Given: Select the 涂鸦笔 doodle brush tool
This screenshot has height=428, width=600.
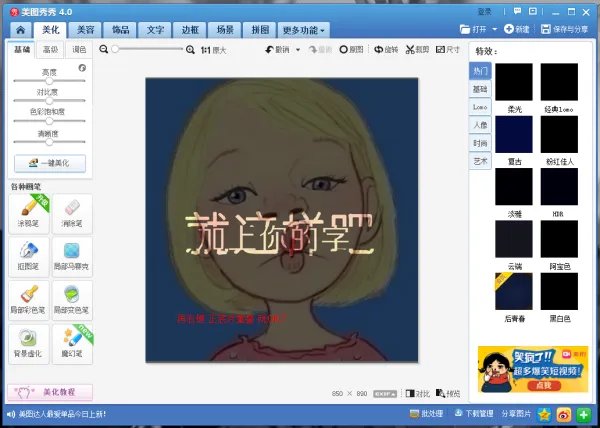Looking at the screenshot, I should pos(29,213).
